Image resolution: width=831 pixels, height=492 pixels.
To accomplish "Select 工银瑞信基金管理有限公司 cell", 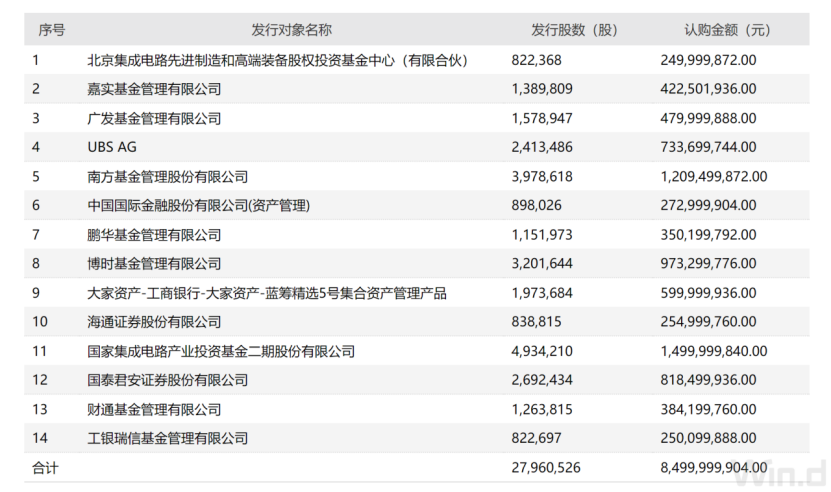I will click(167, 438).
